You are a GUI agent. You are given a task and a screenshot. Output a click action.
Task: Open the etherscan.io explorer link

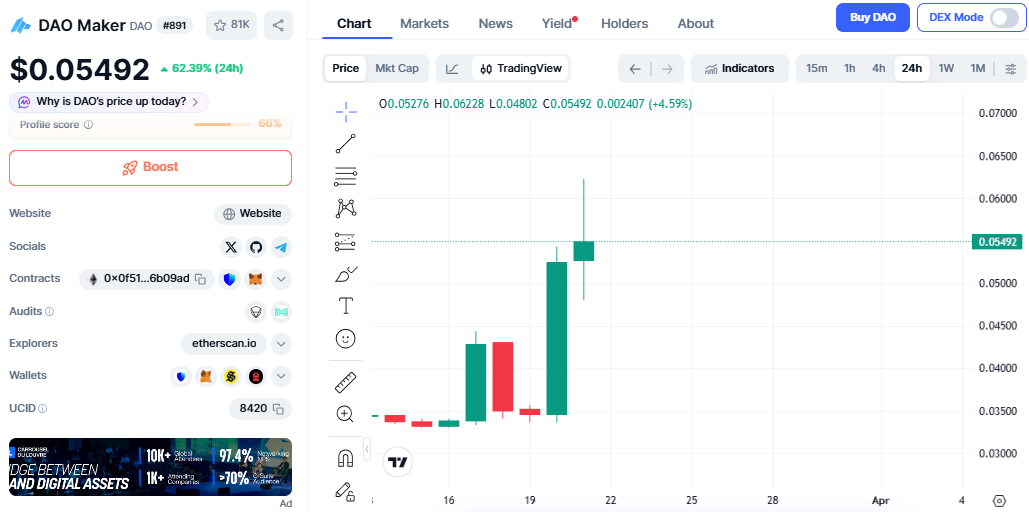click(224, 344)
